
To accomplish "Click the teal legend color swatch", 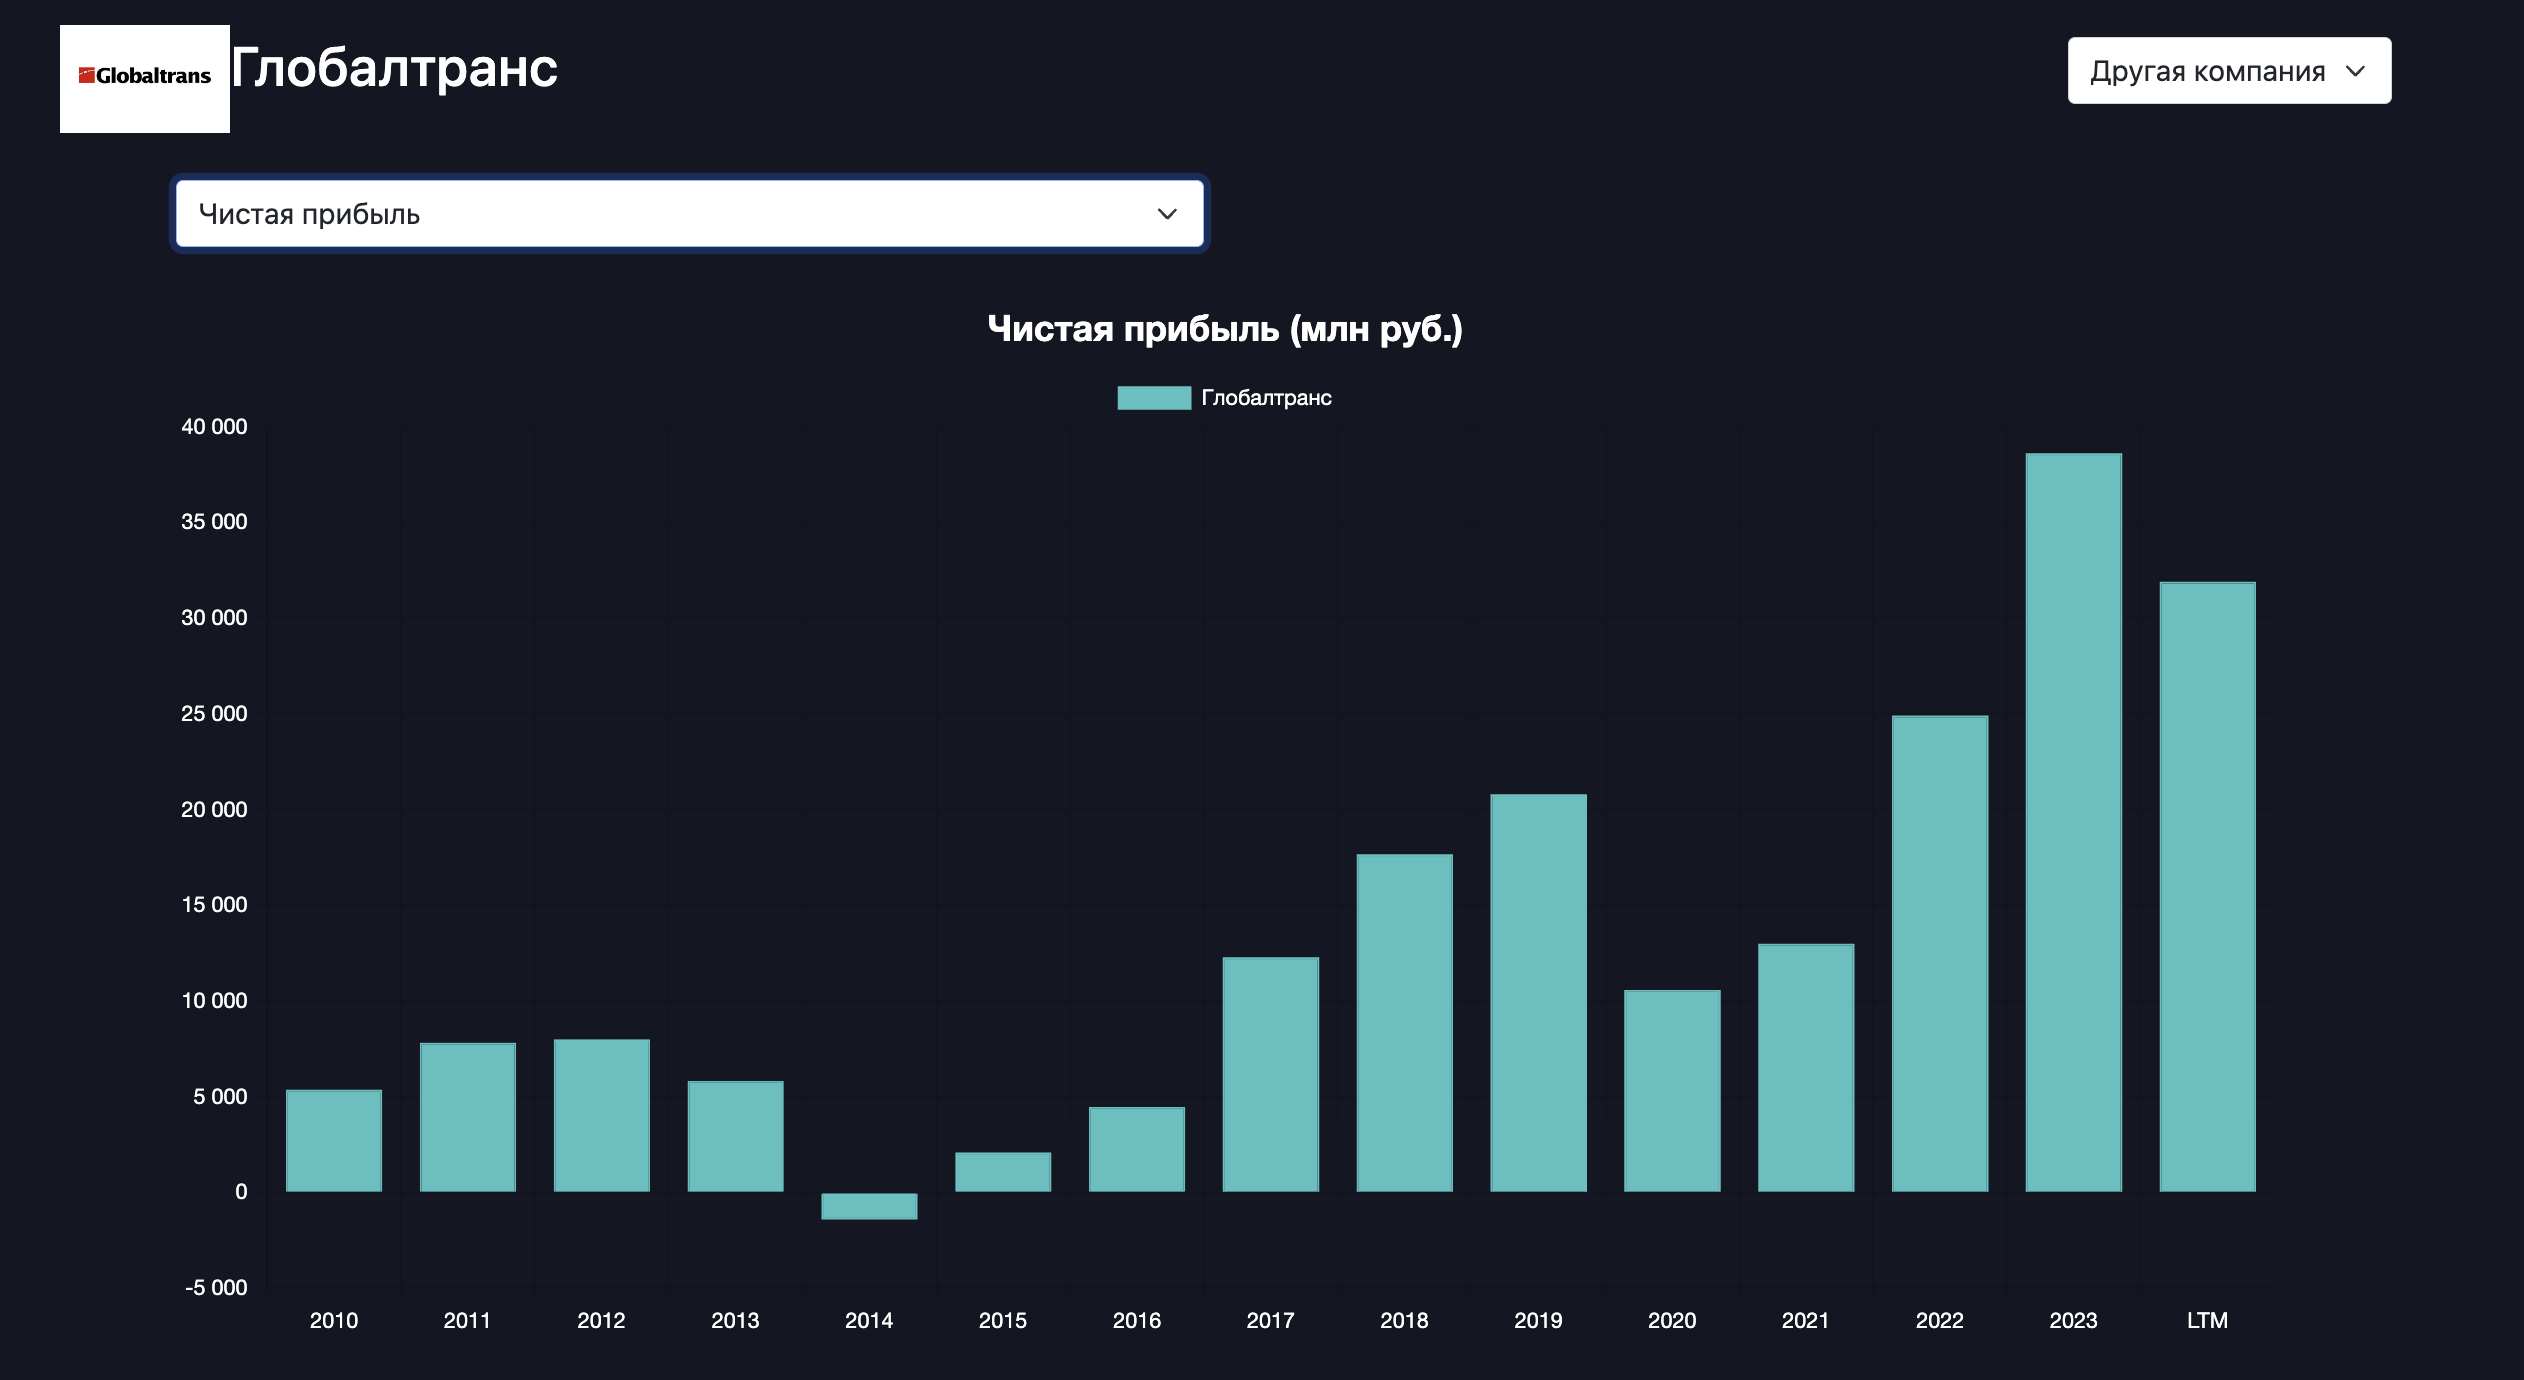I will (1154, 398).
